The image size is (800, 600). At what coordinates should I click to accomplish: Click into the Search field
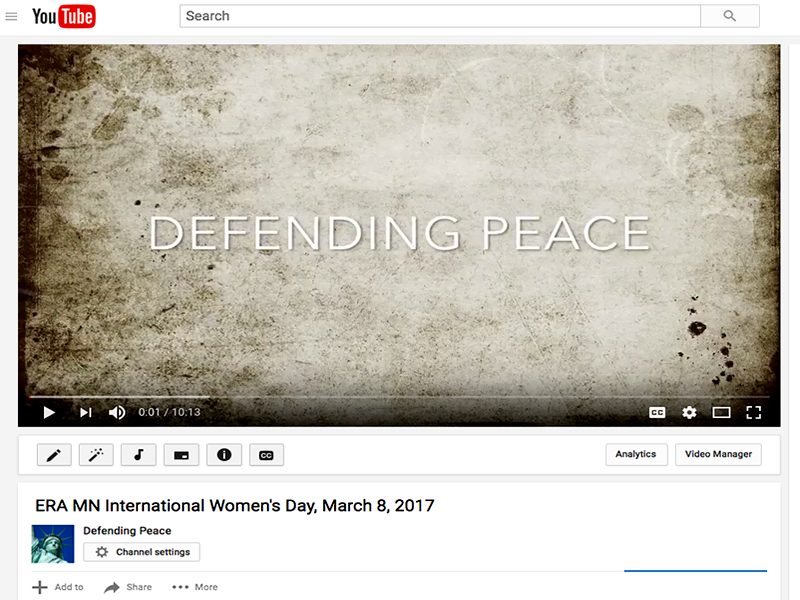[440, 16]
